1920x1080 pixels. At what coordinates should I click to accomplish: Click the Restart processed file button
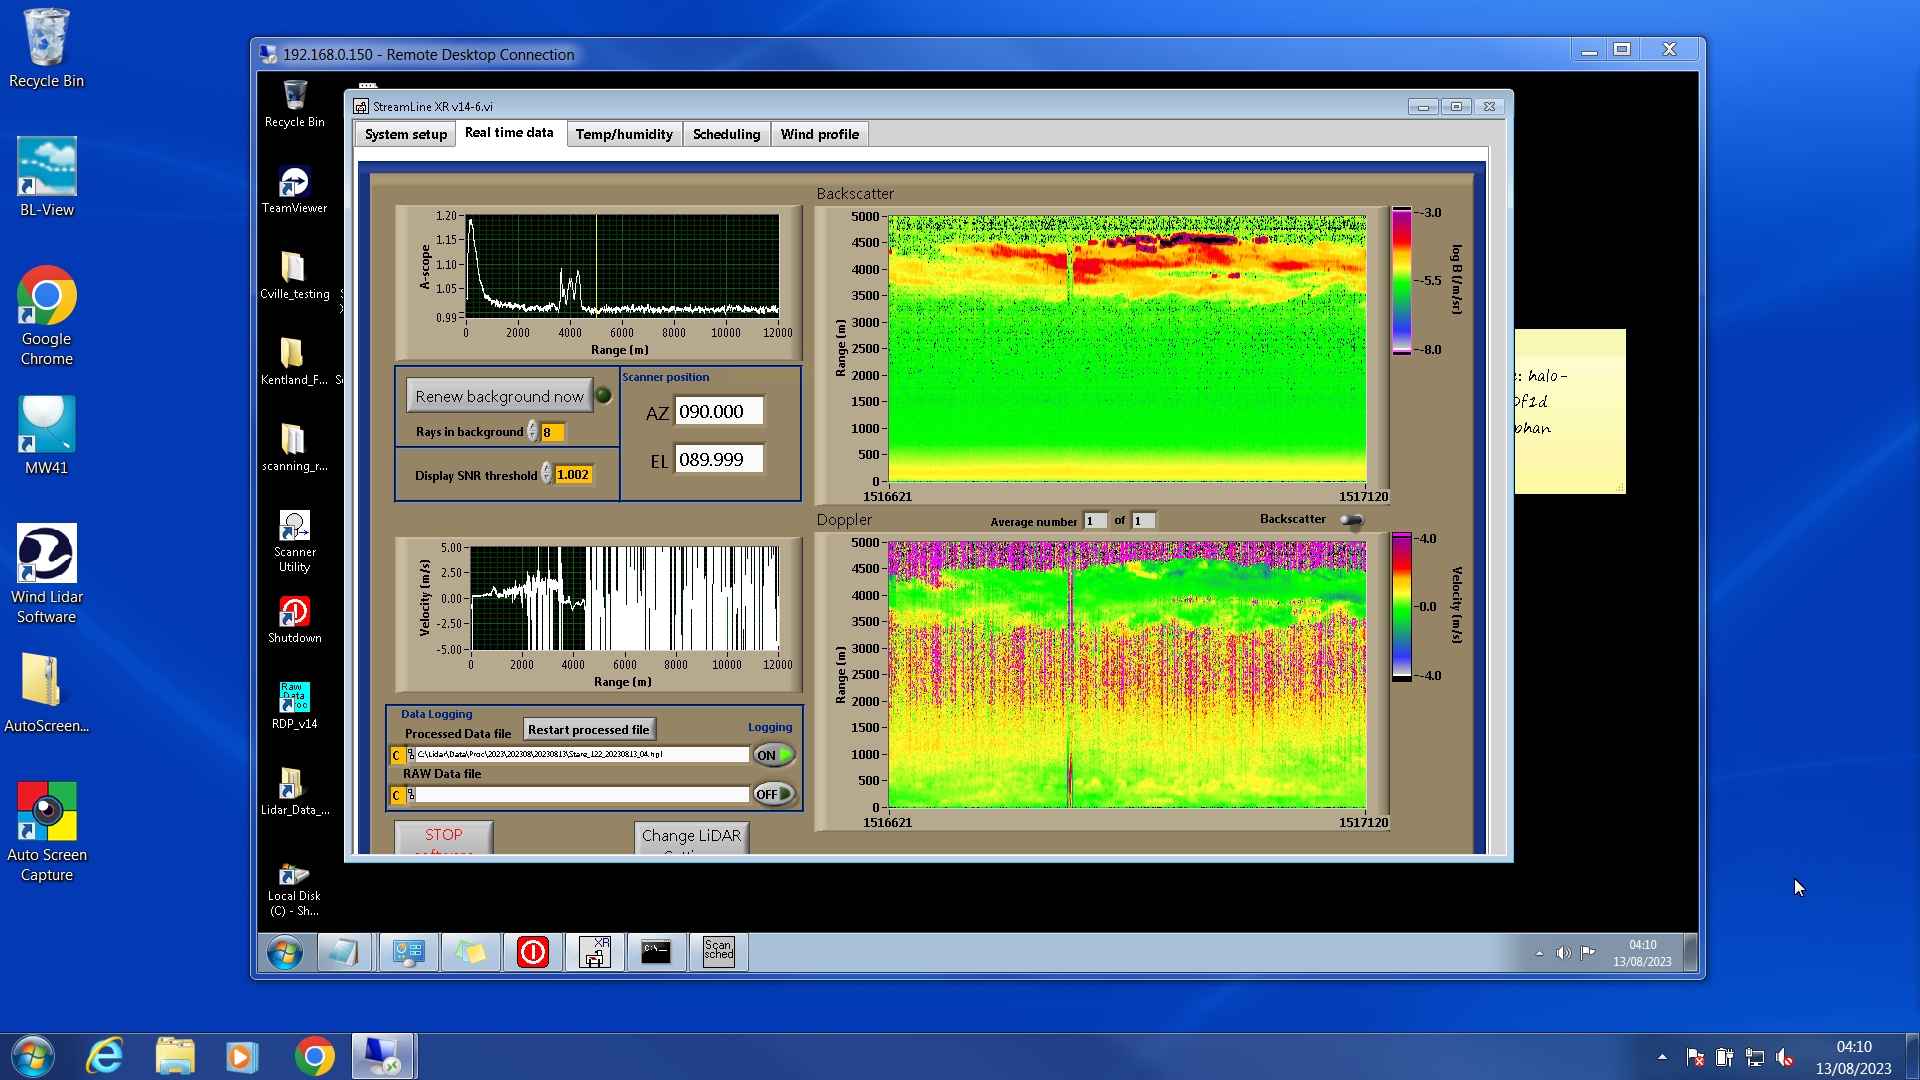[588, 730]
